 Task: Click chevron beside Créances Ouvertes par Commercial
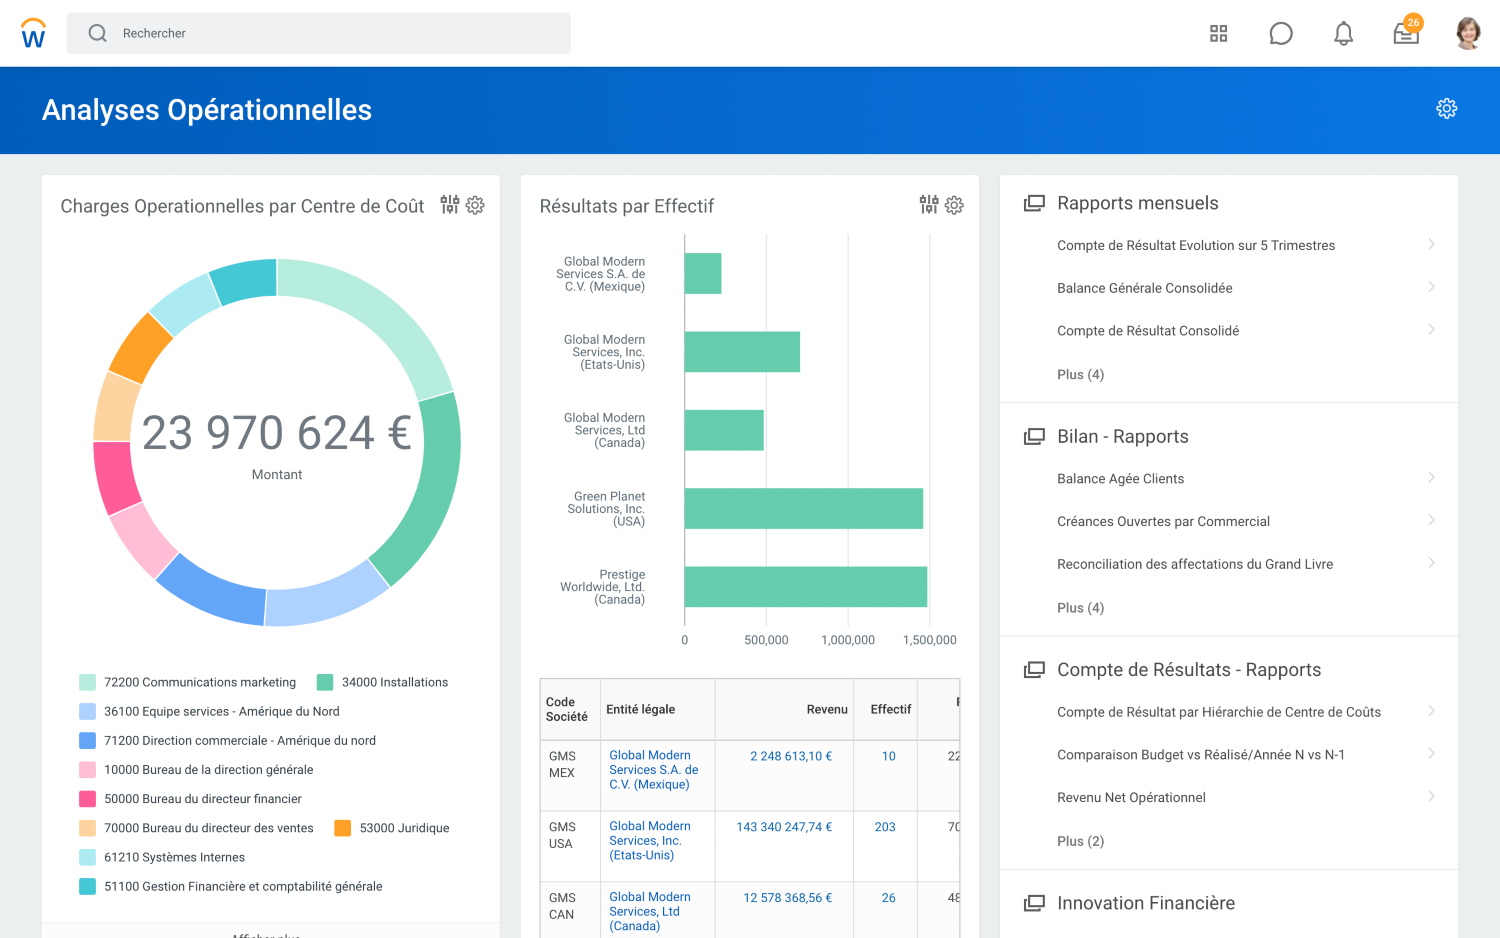tap(1431, 520)
